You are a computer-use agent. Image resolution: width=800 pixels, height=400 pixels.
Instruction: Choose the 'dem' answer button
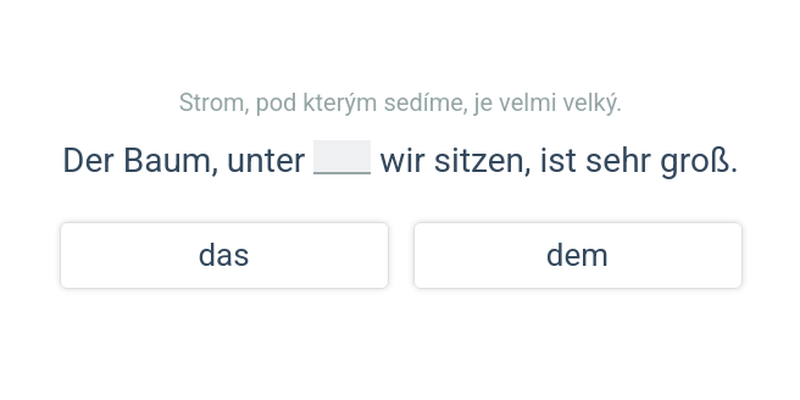coord(577,255)
